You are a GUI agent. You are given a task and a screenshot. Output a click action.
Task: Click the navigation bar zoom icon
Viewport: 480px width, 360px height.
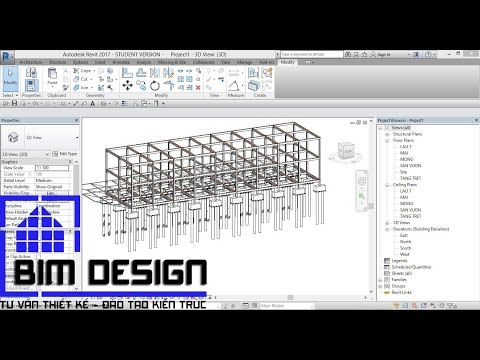362,197
